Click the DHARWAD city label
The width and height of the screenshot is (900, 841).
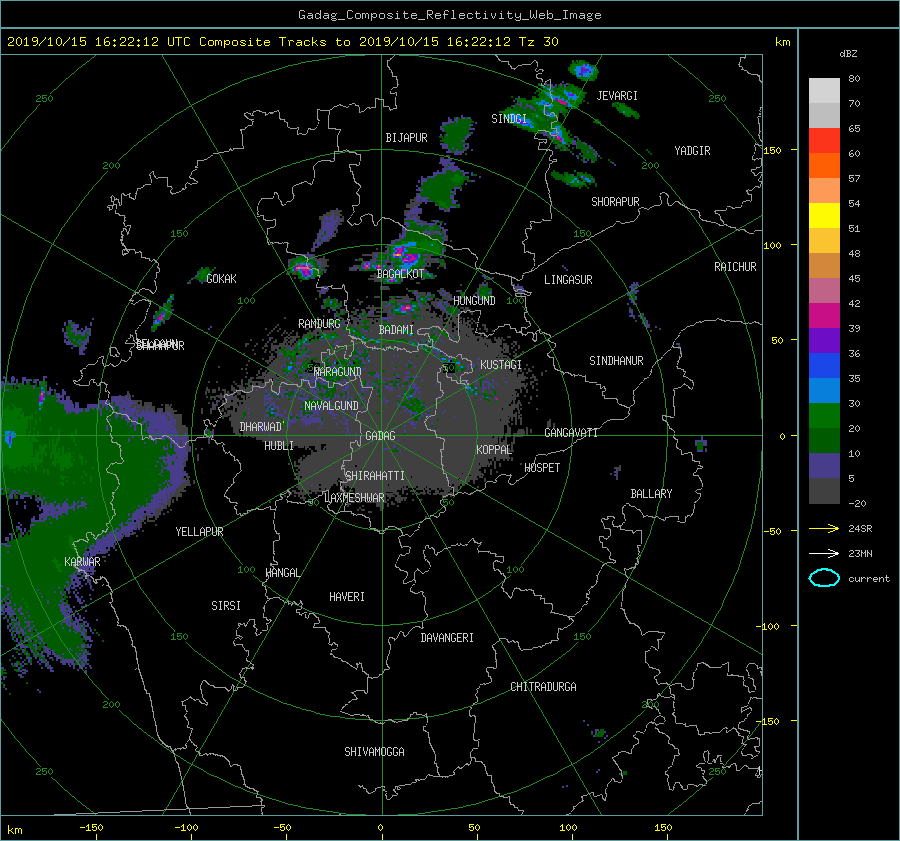click(261, 427)
